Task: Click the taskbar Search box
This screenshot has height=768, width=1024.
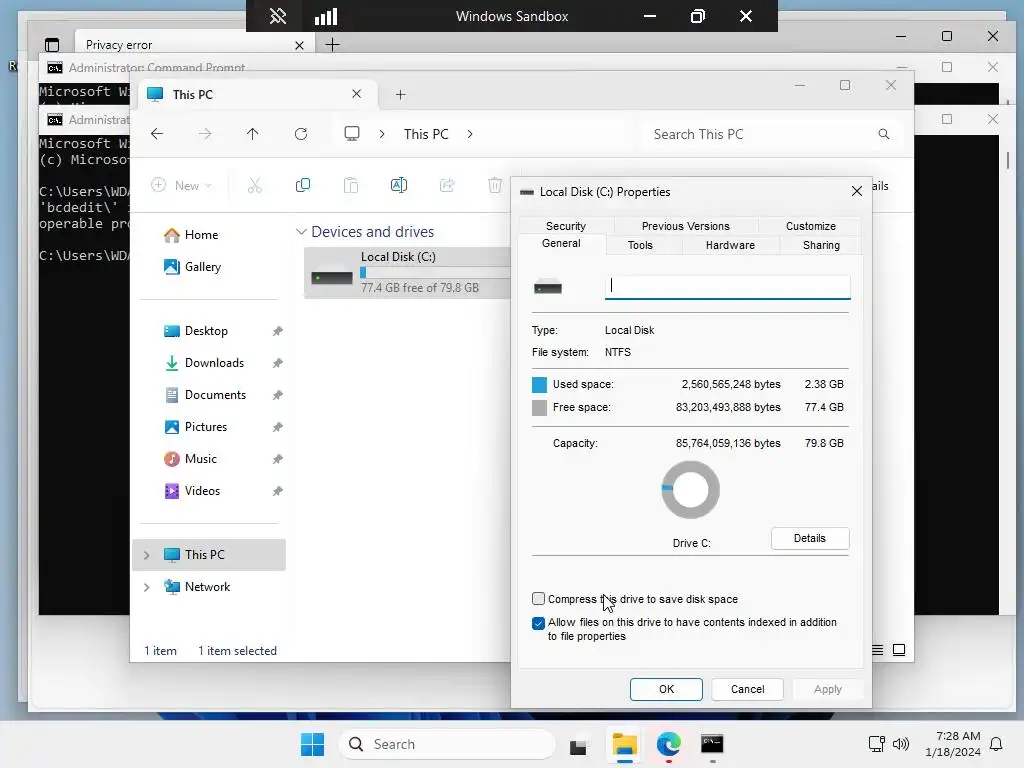Action: pyautogui.click(x=447, y=744)
